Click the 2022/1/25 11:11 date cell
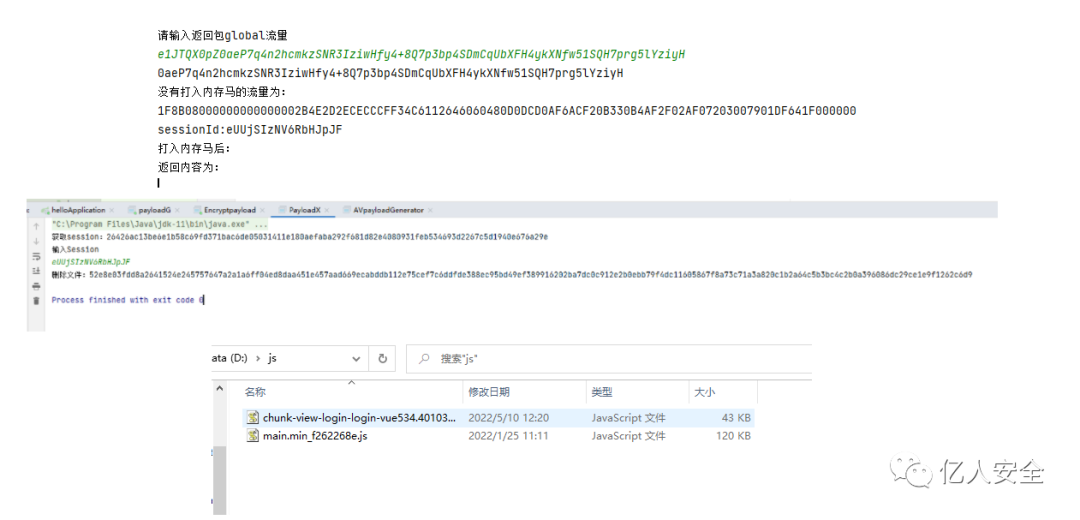The height and width of the screenshot is (520, 1080). [x=508, y=436]
